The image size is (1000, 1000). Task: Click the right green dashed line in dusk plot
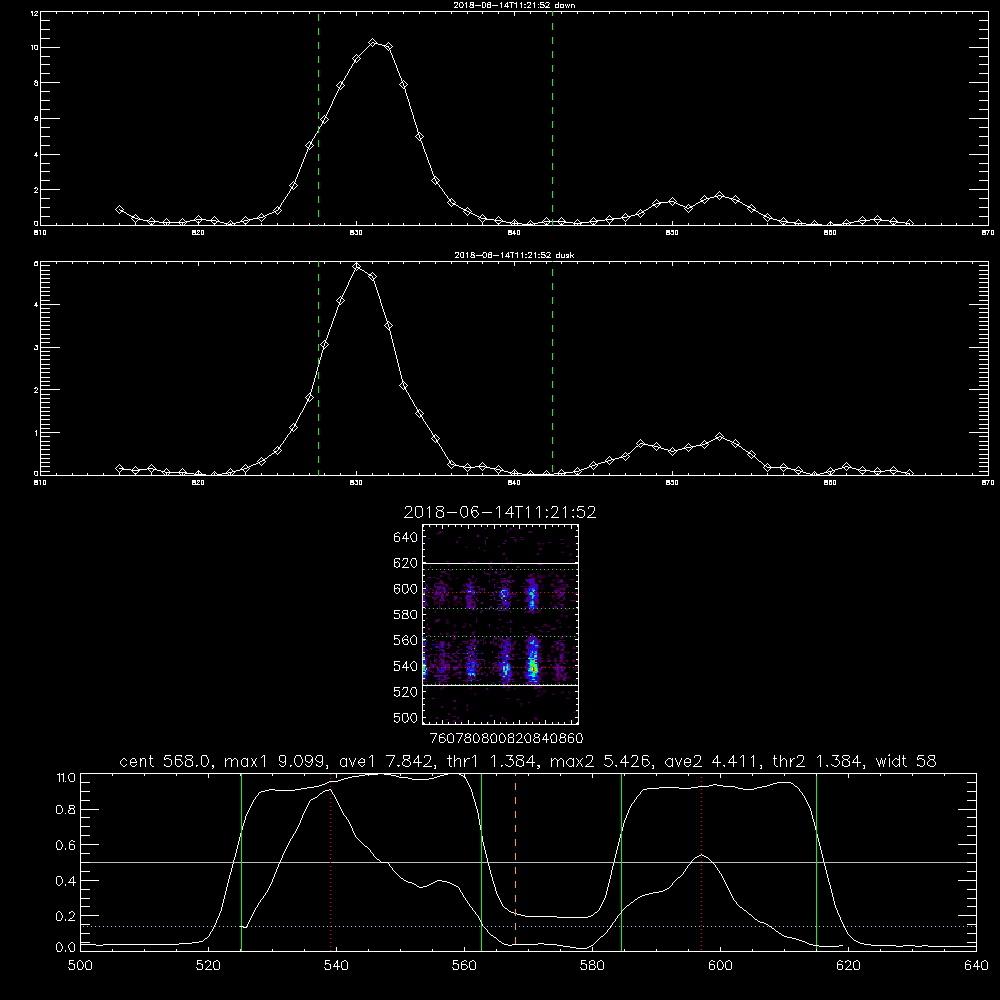pos(552,368)
